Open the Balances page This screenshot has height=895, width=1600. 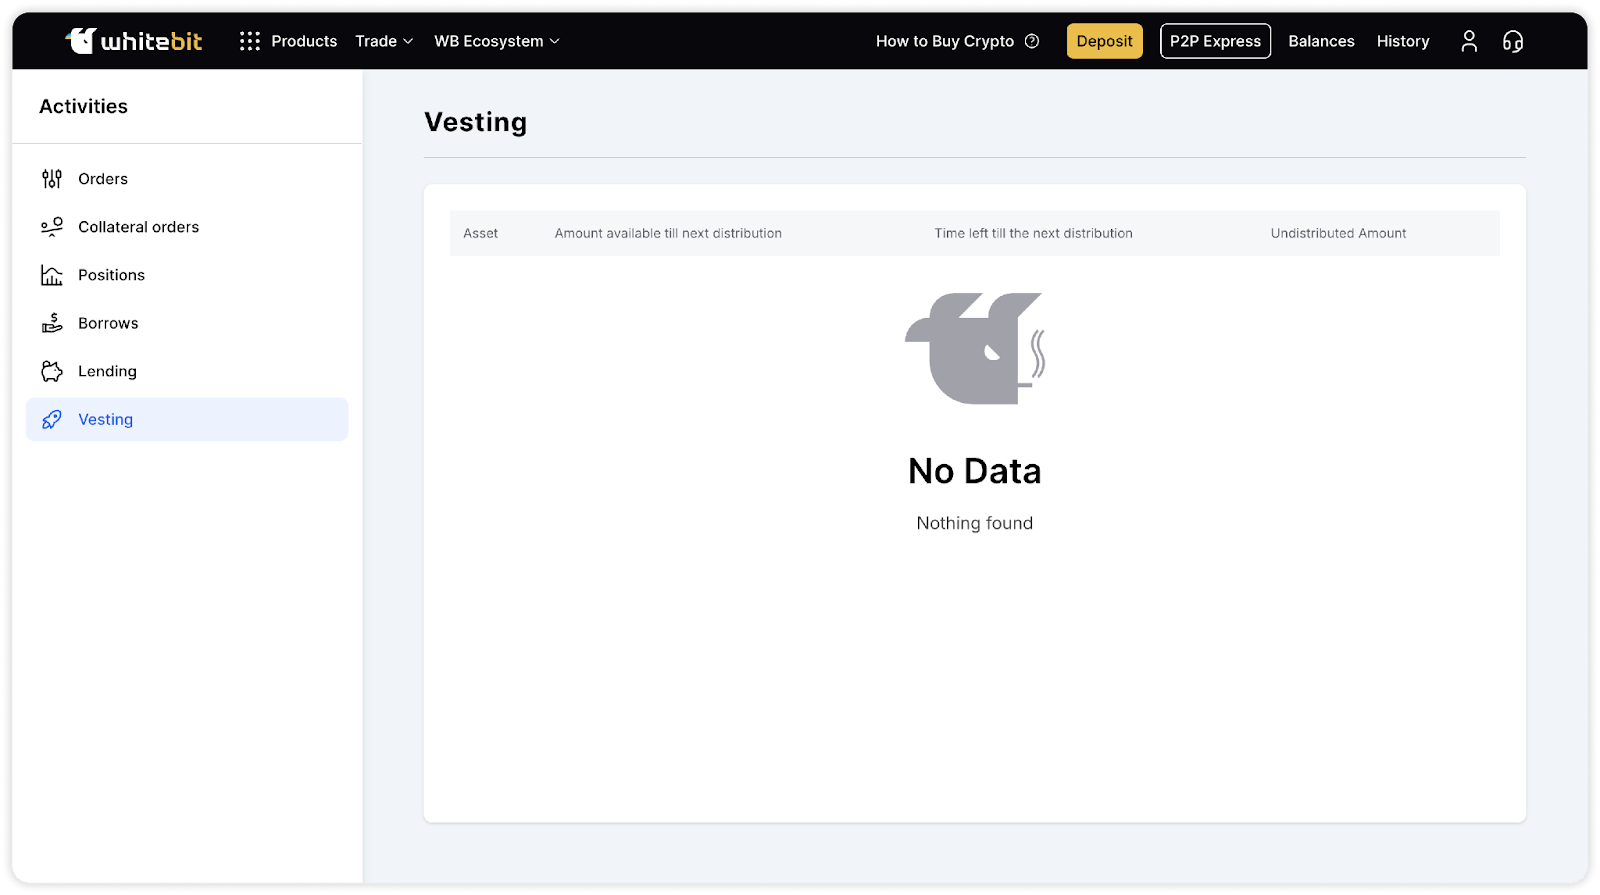(1321, 41)
